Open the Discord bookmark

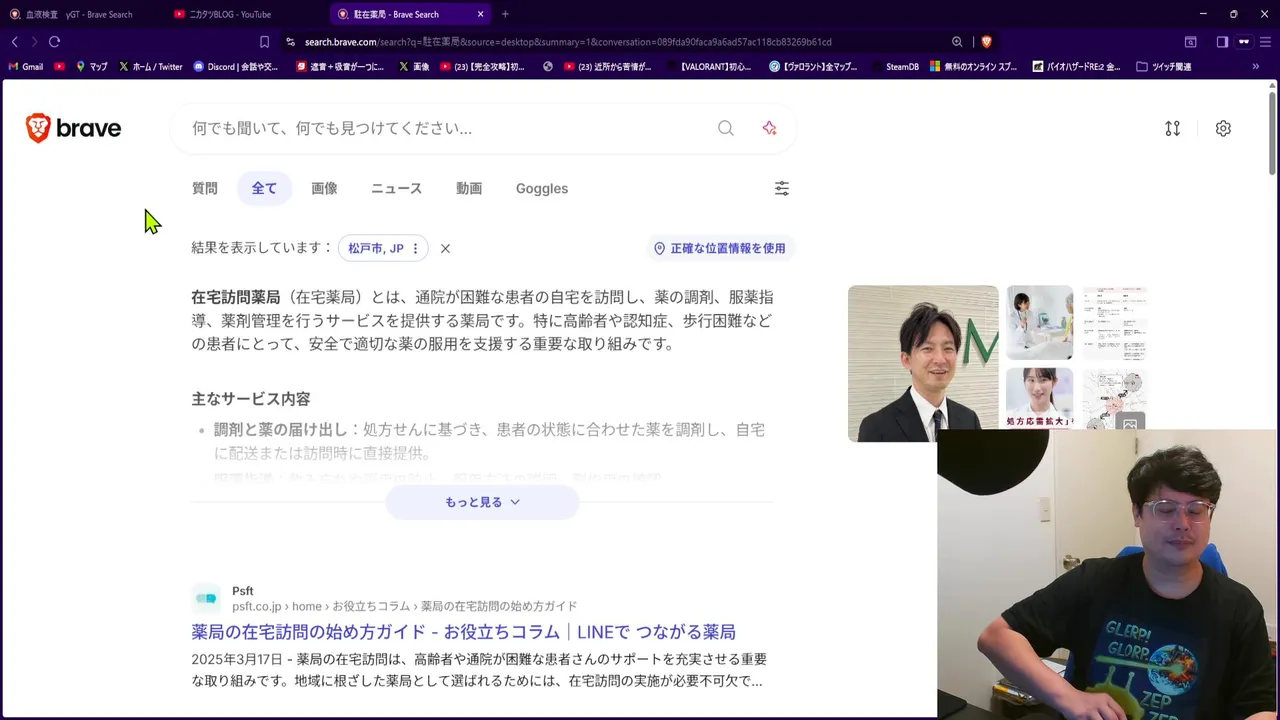[x=236, y=67]
